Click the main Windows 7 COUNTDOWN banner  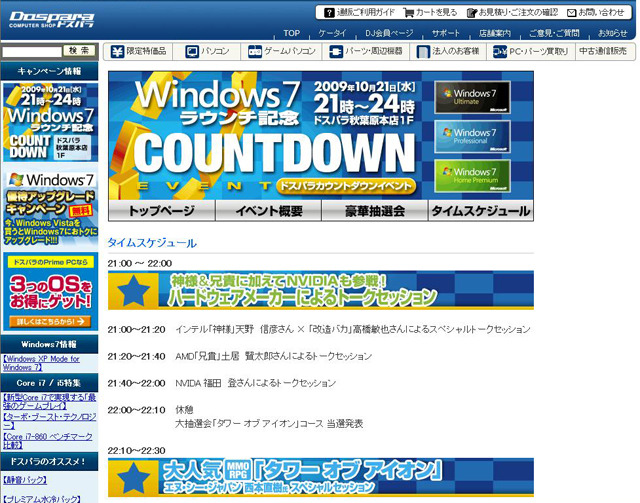(321, 136)
